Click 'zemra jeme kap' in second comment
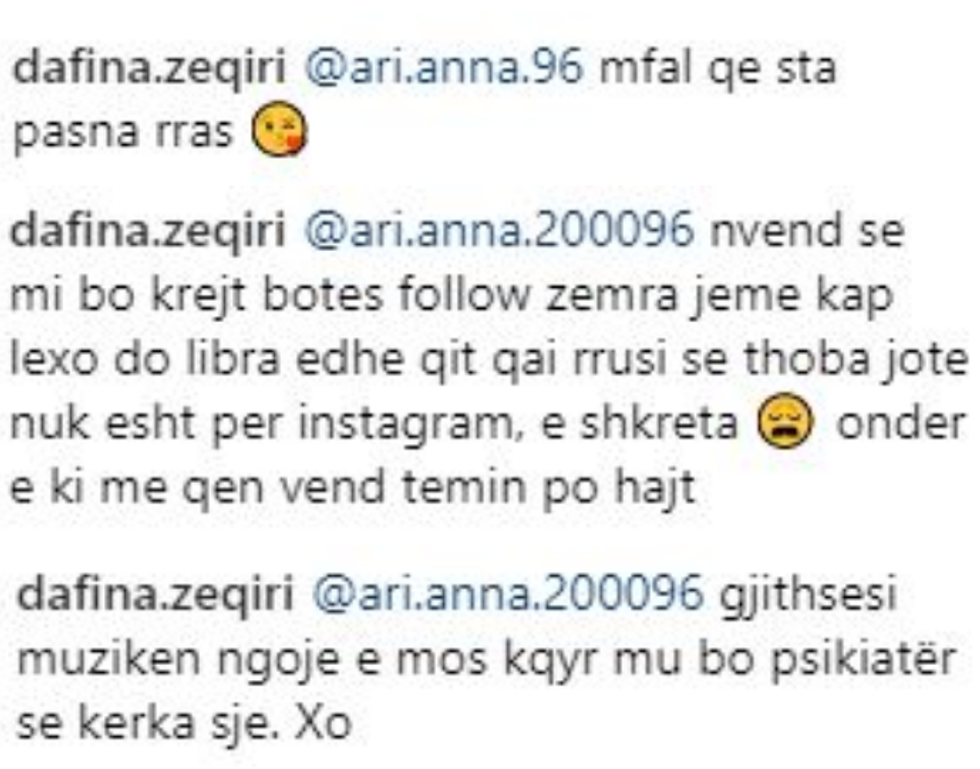 tap(719, 296)
